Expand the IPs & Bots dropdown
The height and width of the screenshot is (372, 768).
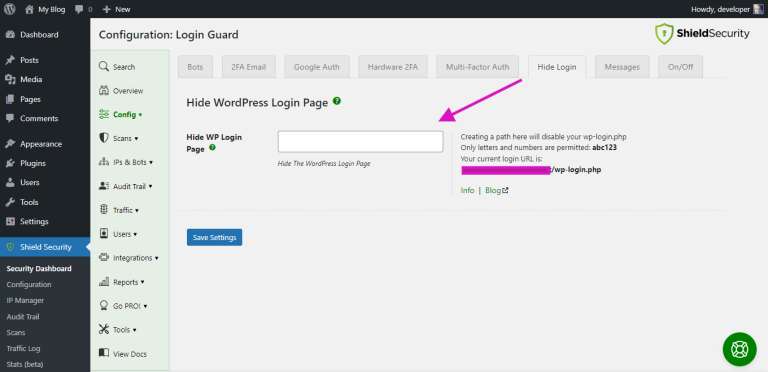133,162
